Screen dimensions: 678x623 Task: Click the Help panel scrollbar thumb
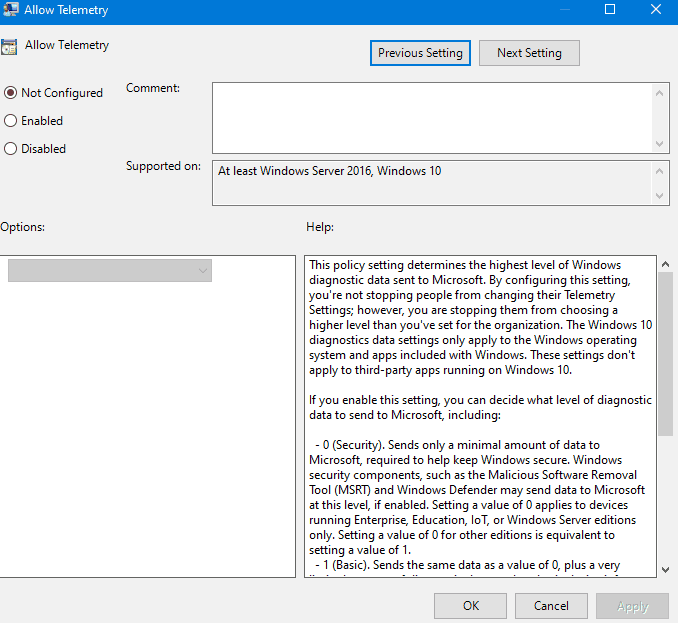tap(666, 355)
